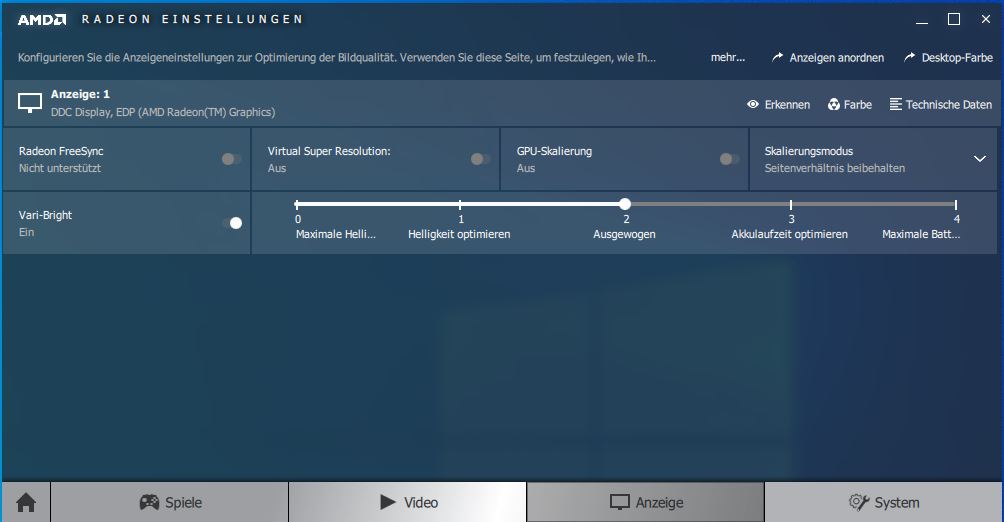Click the color palette icon beside Farbe
Viewport: 1004px width, 522px height.
[x=834, y=104]
